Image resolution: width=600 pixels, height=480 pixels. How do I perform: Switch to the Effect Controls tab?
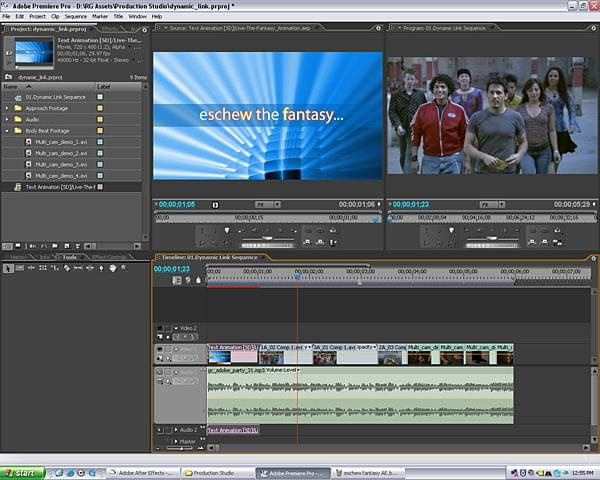pyautogui.click(x=112, y=257)
